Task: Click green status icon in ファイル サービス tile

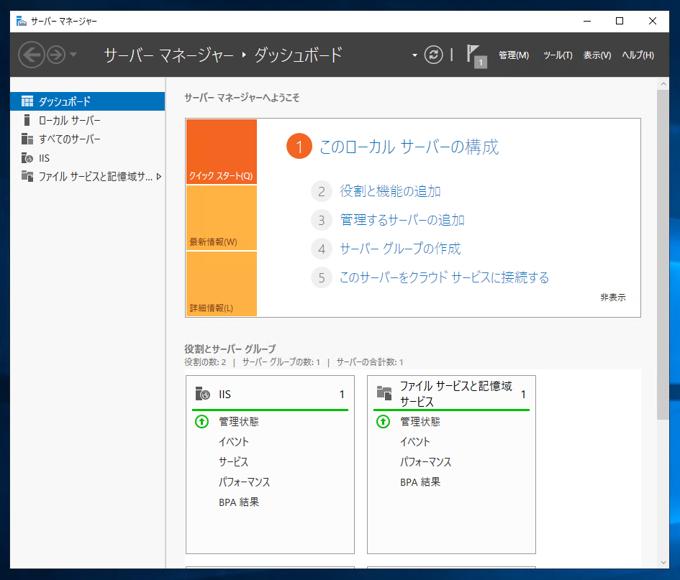Action: [383, 421]
